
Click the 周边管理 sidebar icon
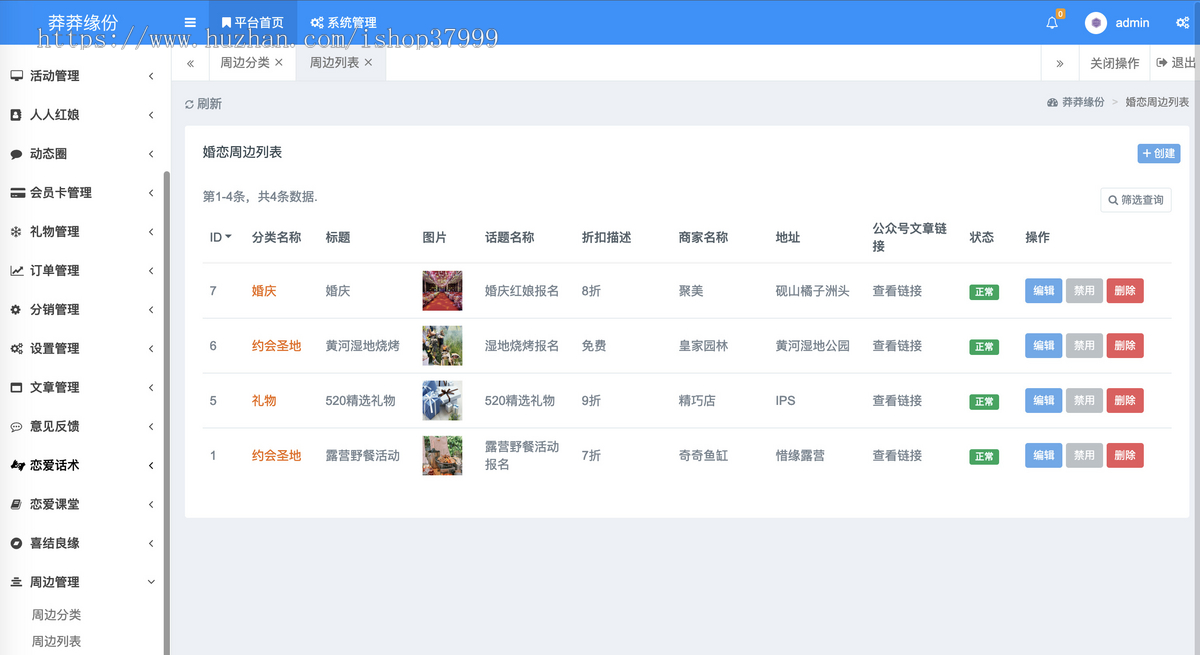(16, 582)
